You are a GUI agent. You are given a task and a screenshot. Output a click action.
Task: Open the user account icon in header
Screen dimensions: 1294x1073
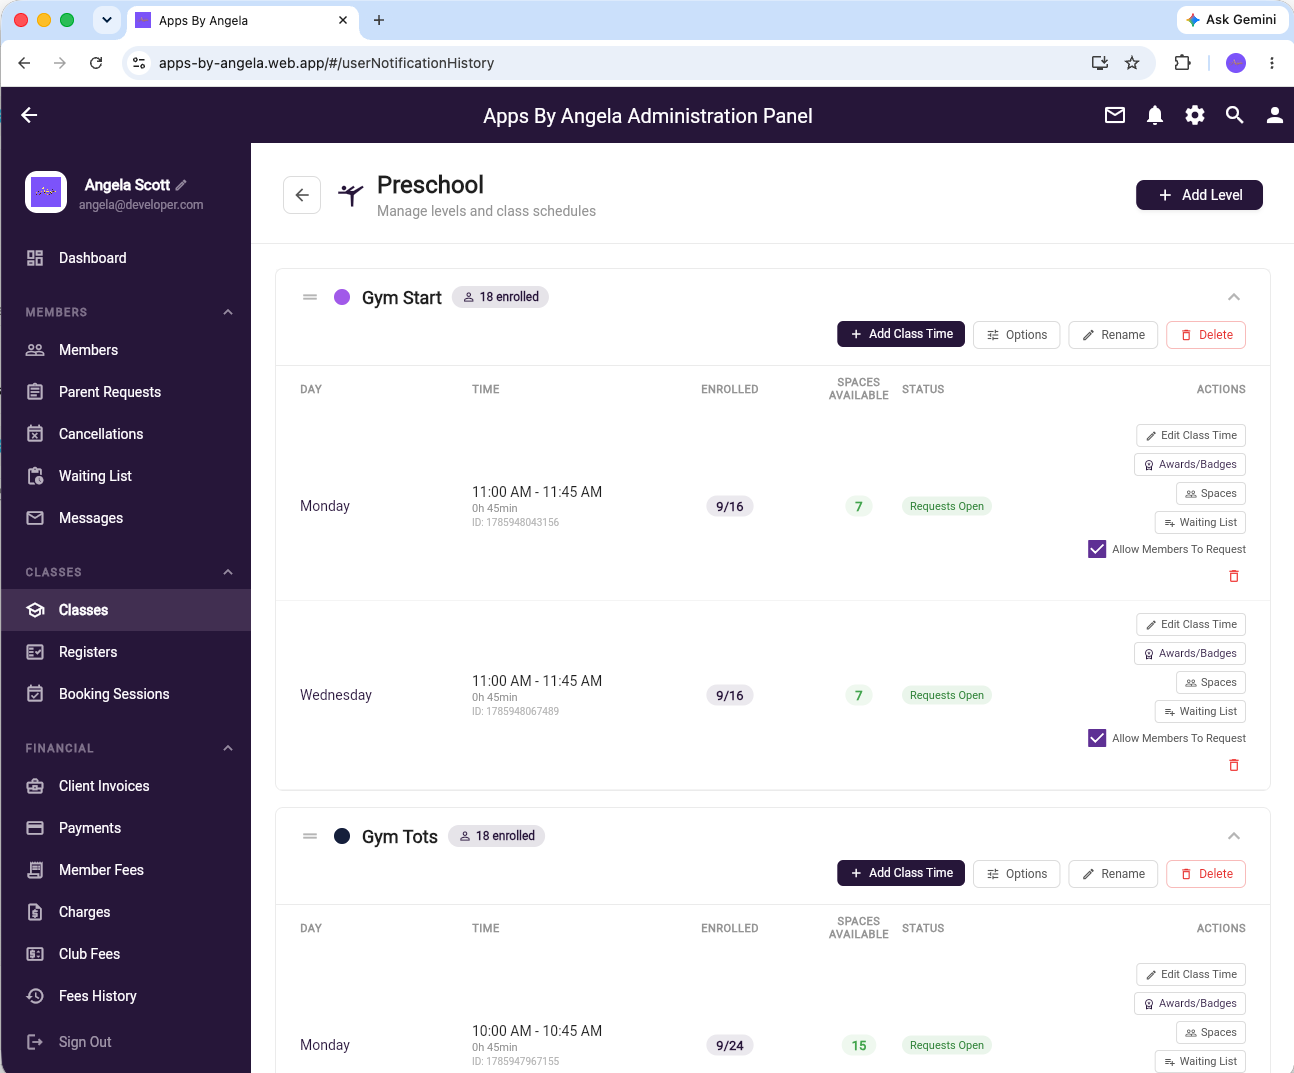(x=1275, y=115)
